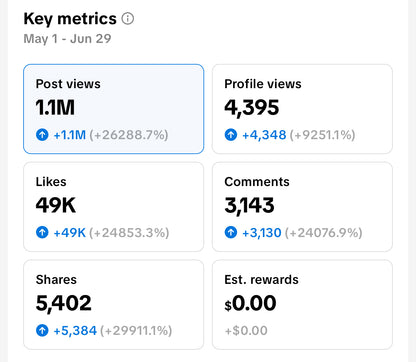The image size is (416, 362).
Task: Select the Post views metric card
Action: point(113,109)
